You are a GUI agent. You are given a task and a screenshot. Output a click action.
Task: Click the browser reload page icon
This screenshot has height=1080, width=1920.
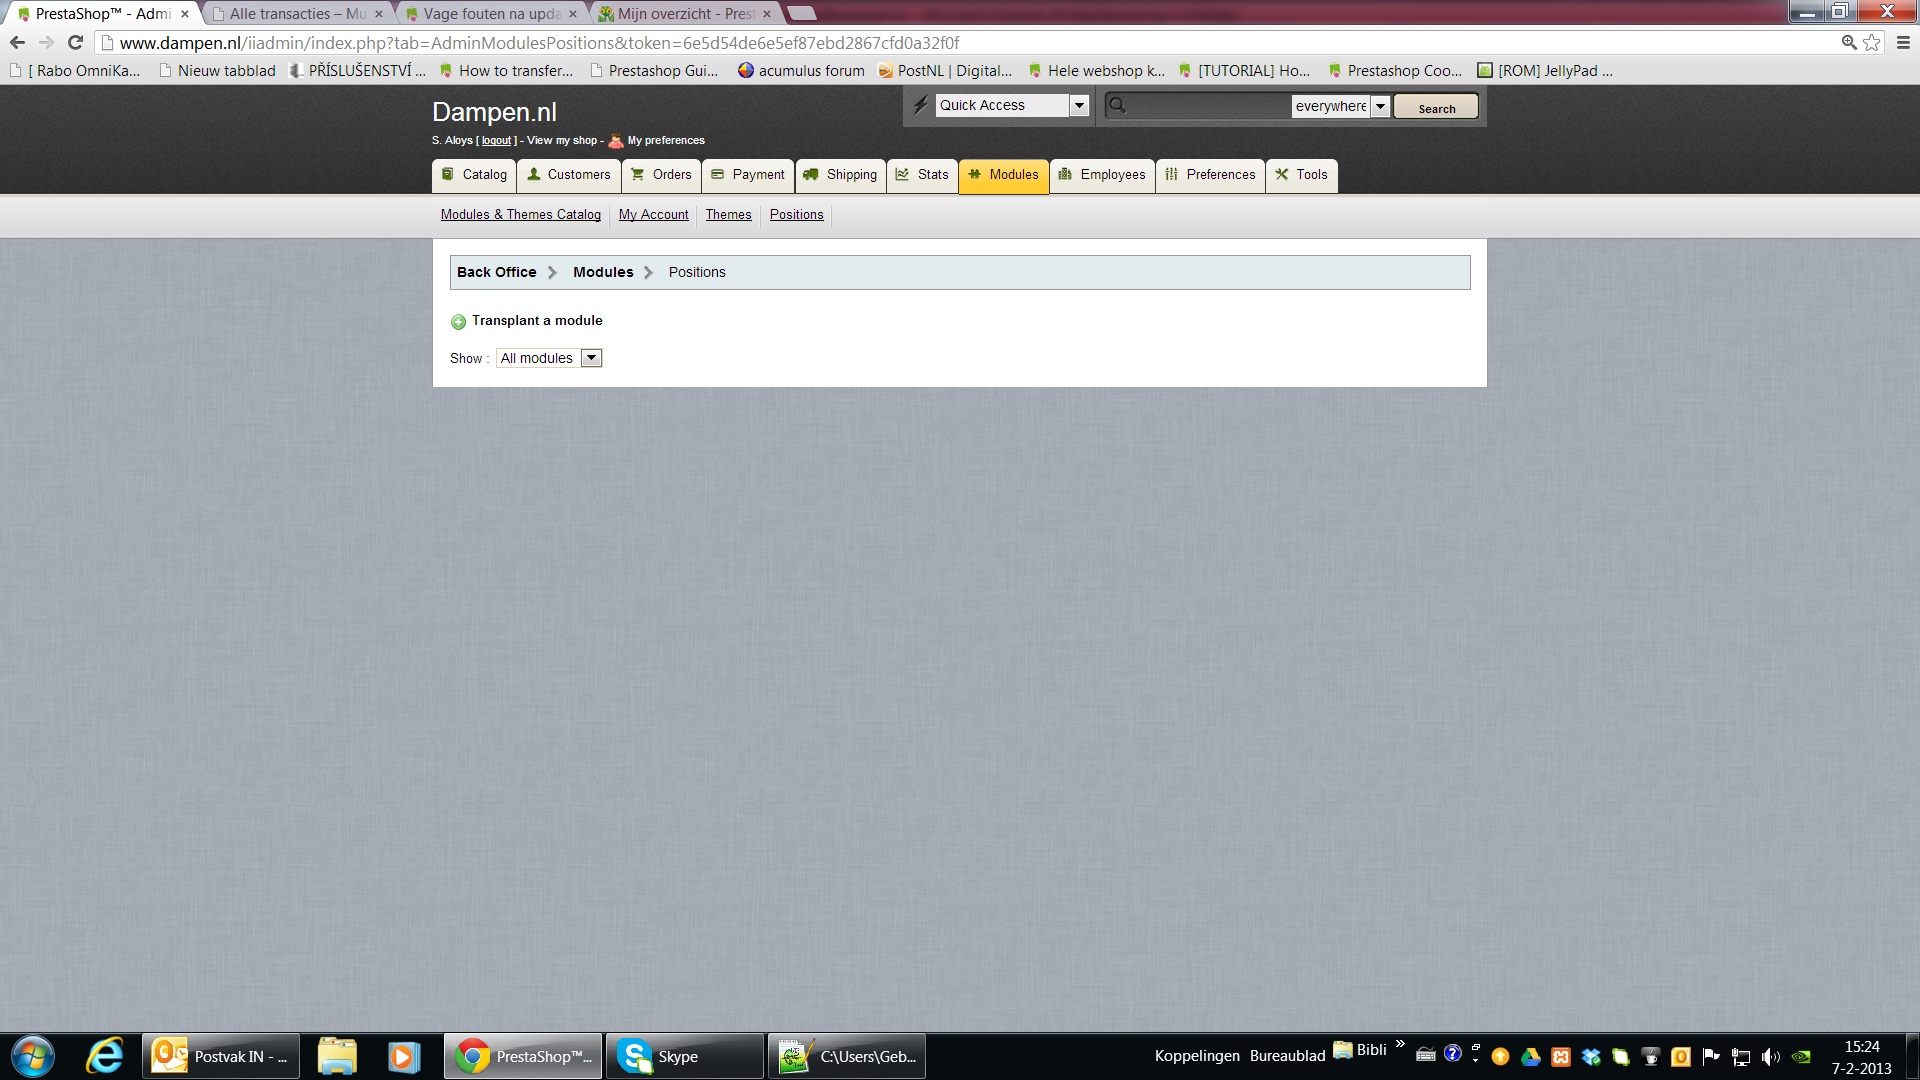75,43
